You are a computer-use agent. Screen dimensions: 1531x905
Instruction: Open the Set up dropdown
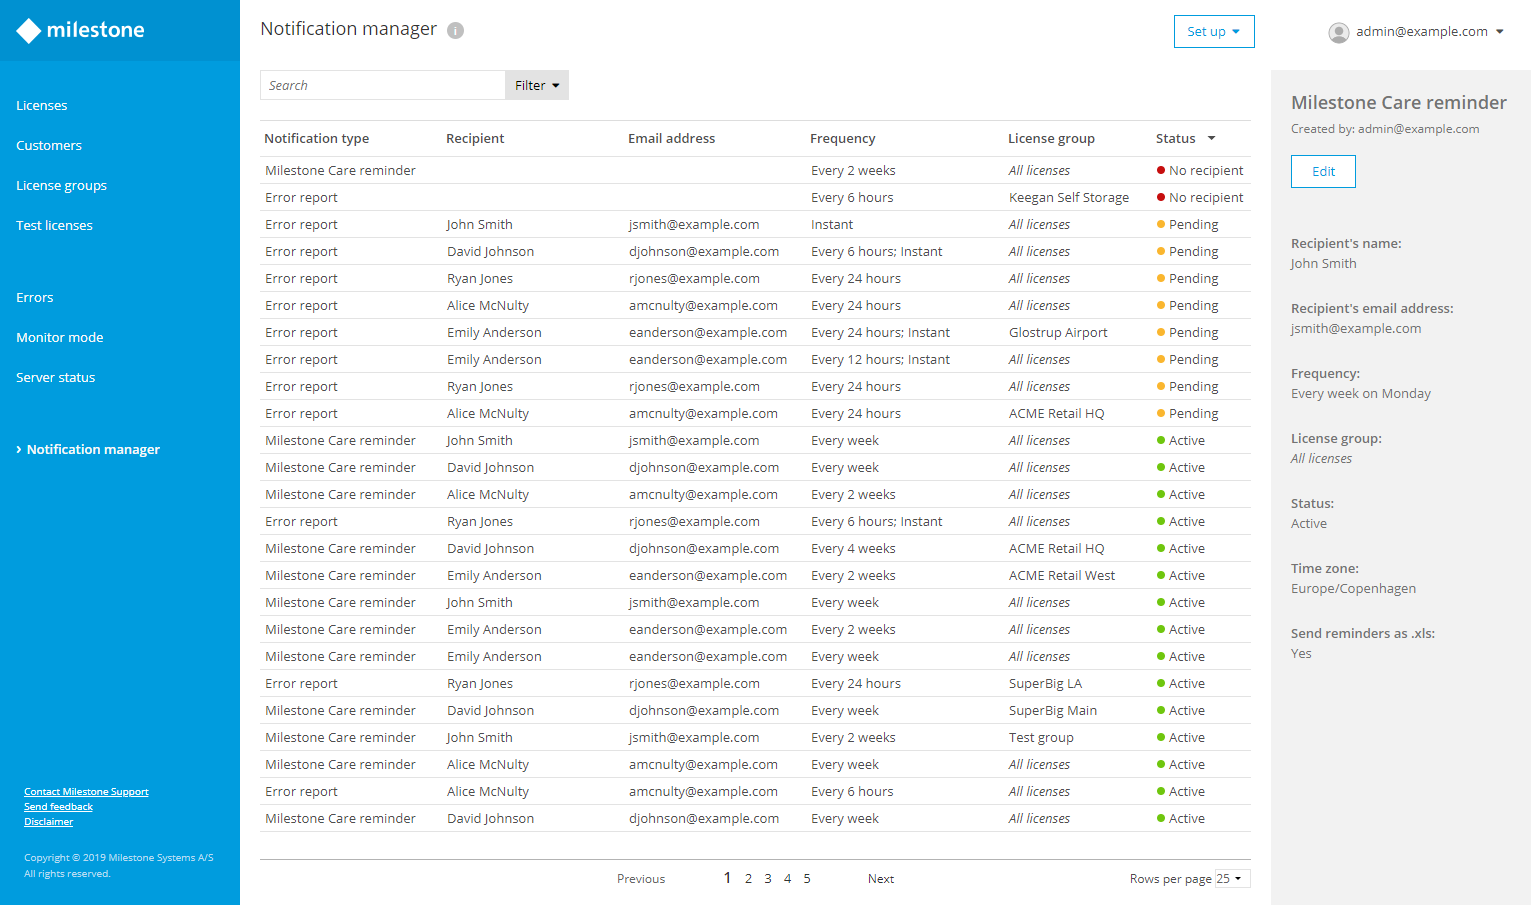[1213, 31]
